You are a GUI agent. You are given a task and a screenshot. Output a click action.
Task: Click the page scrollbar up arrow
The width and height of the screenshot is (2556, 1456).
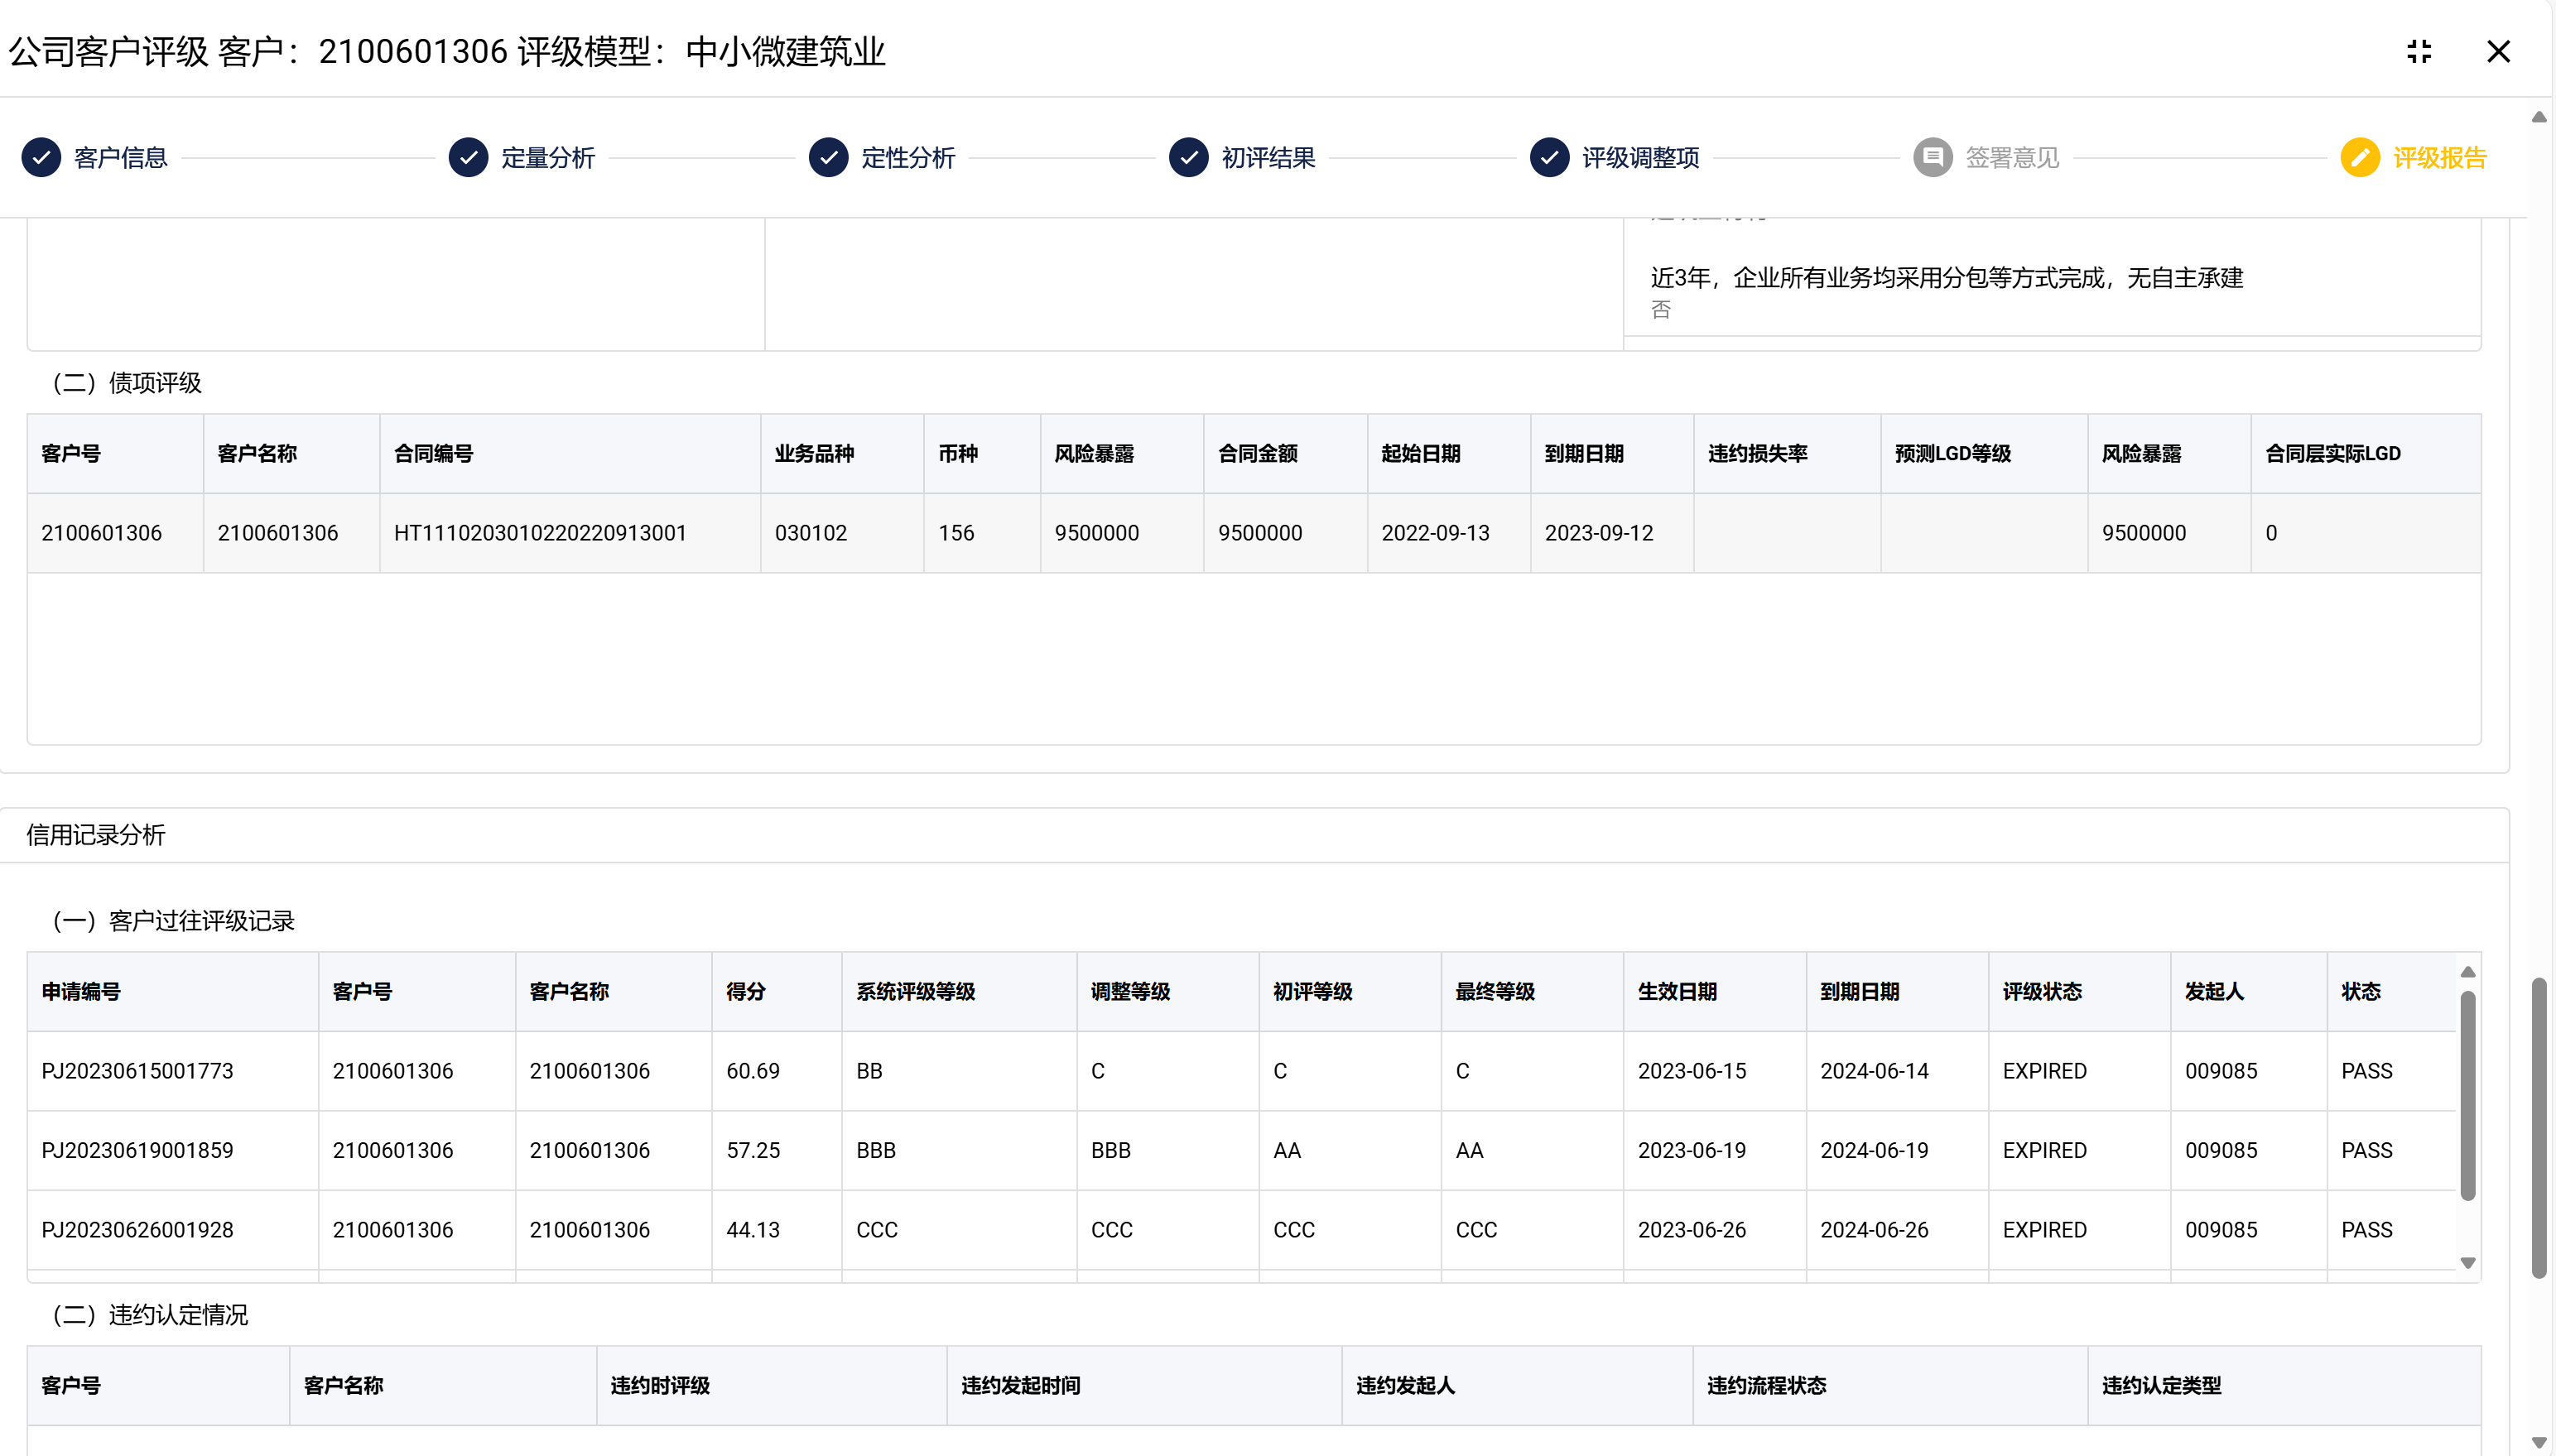[2538, 118]
